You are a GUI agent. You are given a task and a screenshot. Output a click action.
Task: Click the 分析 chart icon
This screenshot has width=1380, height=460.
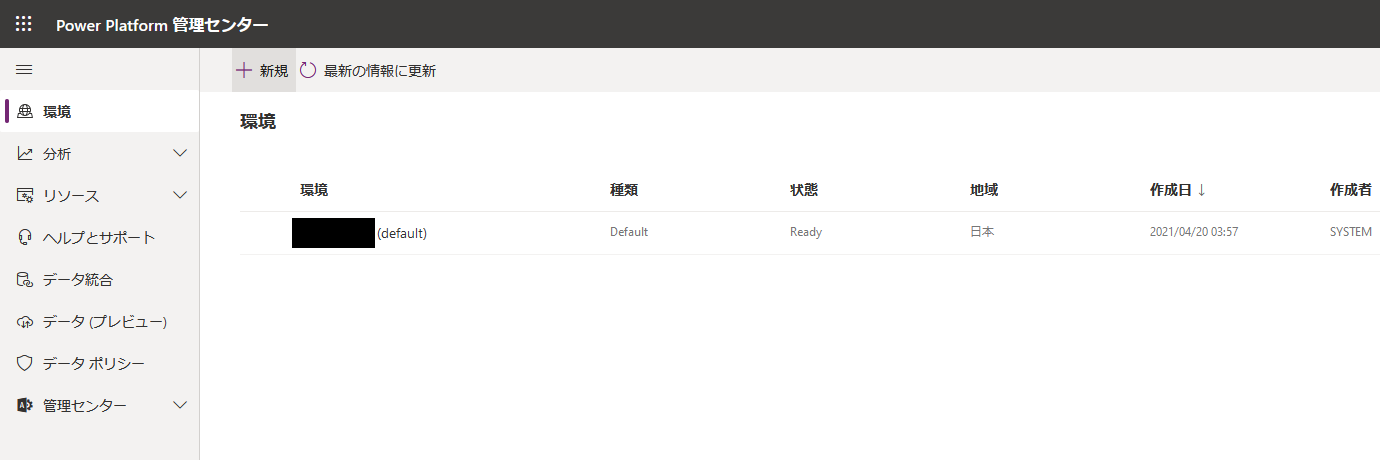[x=26, y=154]
